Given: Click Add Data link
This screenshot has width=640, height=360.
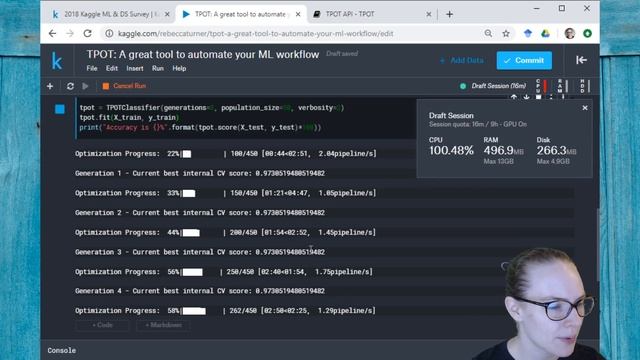Looking at the screenshot, I should pyautogui.click(x=462, y=60).
